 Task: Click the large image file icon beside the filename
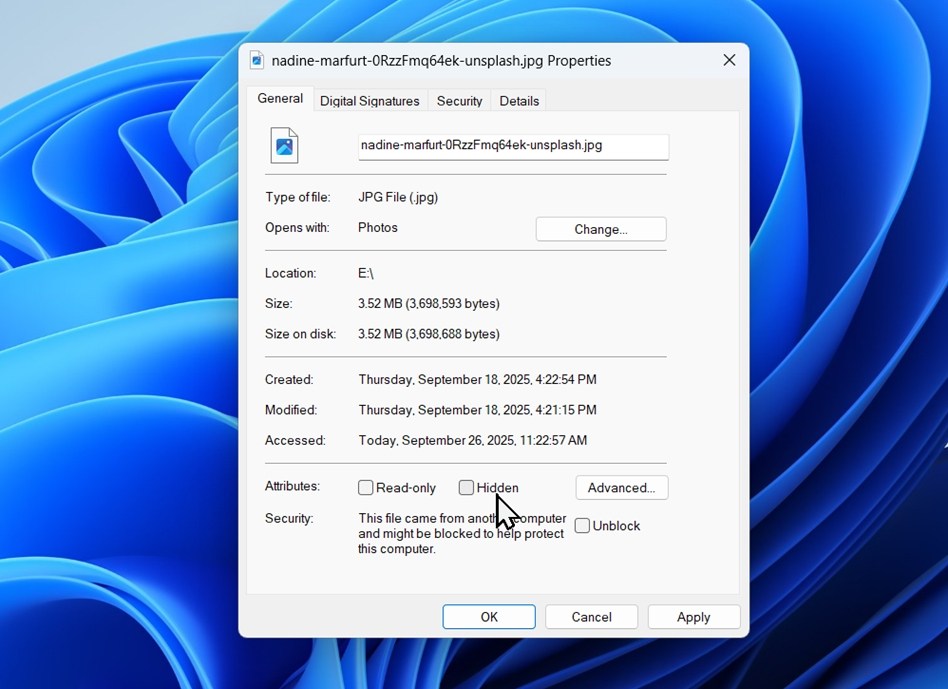tap(284, 146)
